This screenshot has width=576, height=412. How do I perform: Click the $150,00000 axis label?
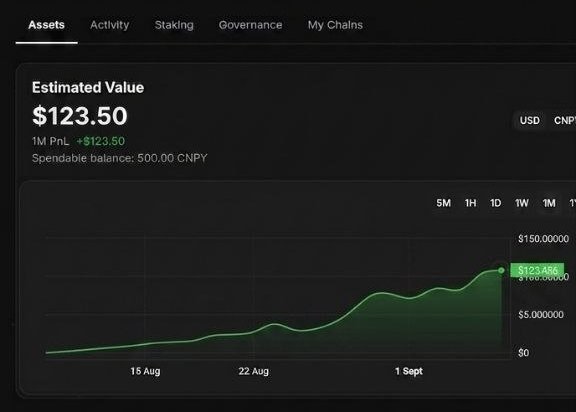point(543,239)
